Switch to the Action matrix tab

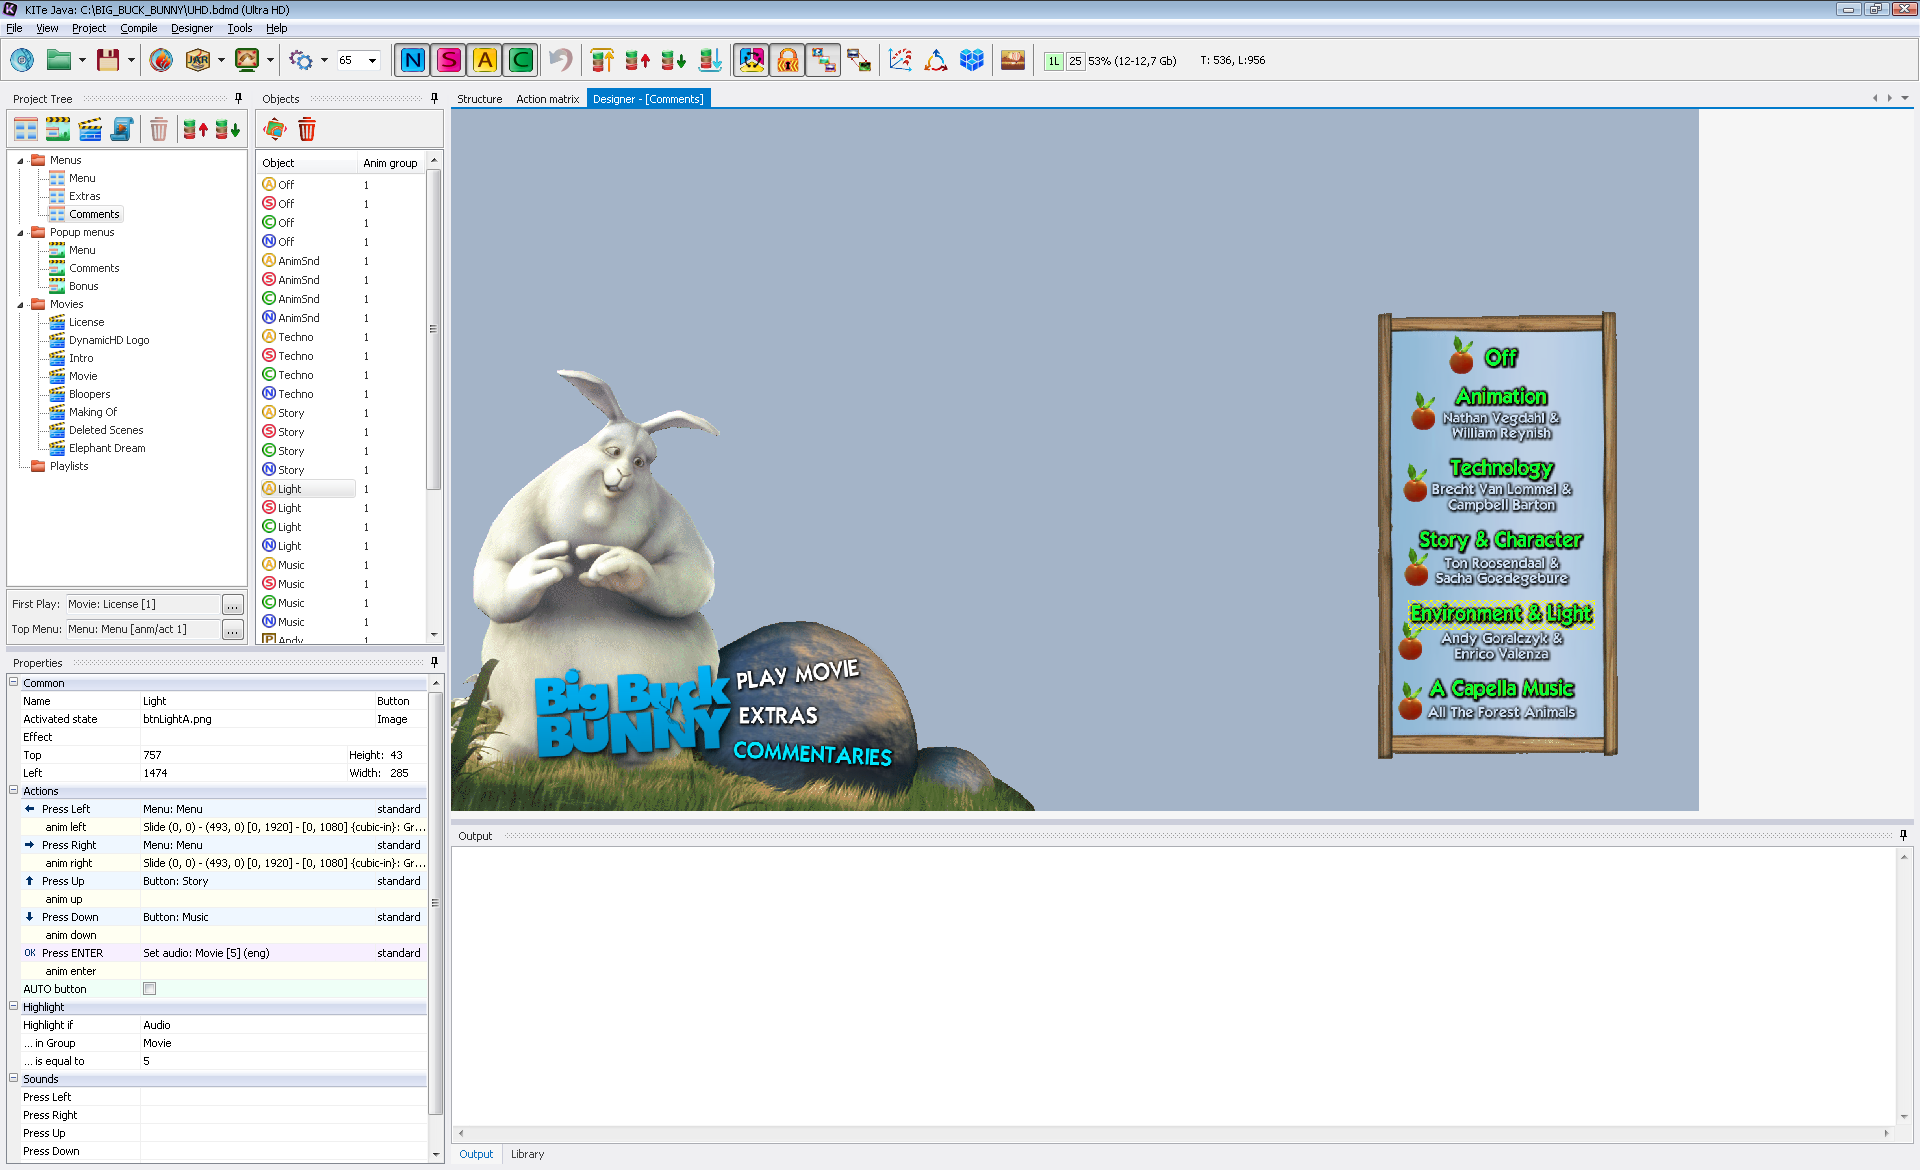tap(547, 99)
